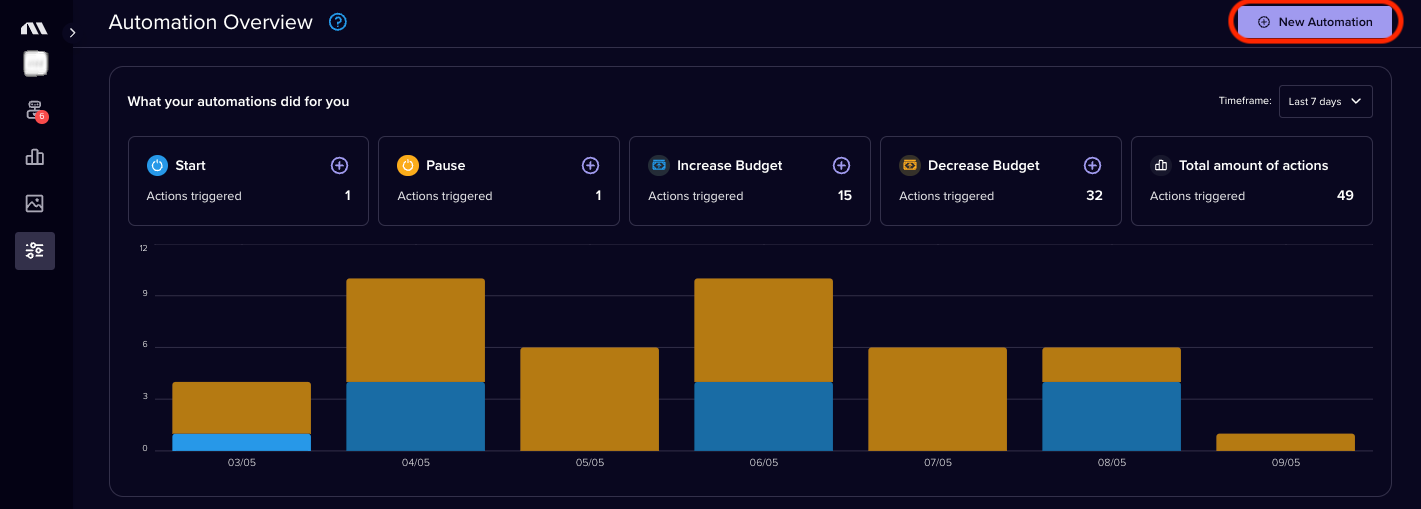Click the 09/05 date axis label
Image resolution: width=1421 pixels, height=509 pixels.
[x=1286, y=463]
